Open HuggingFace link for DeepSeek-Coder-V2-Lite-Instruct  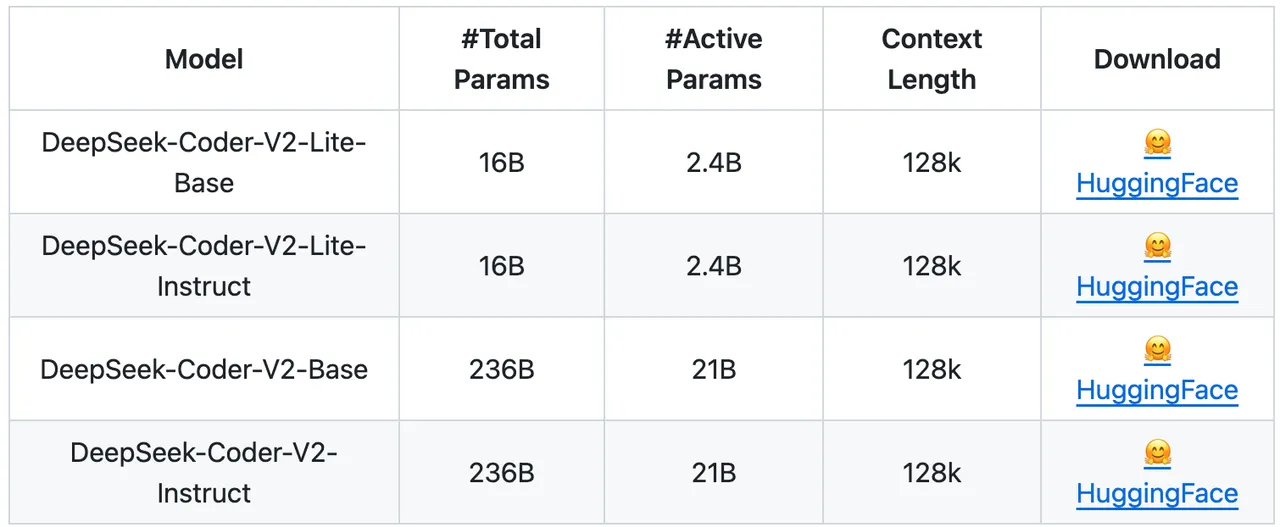pos(1157,287)
